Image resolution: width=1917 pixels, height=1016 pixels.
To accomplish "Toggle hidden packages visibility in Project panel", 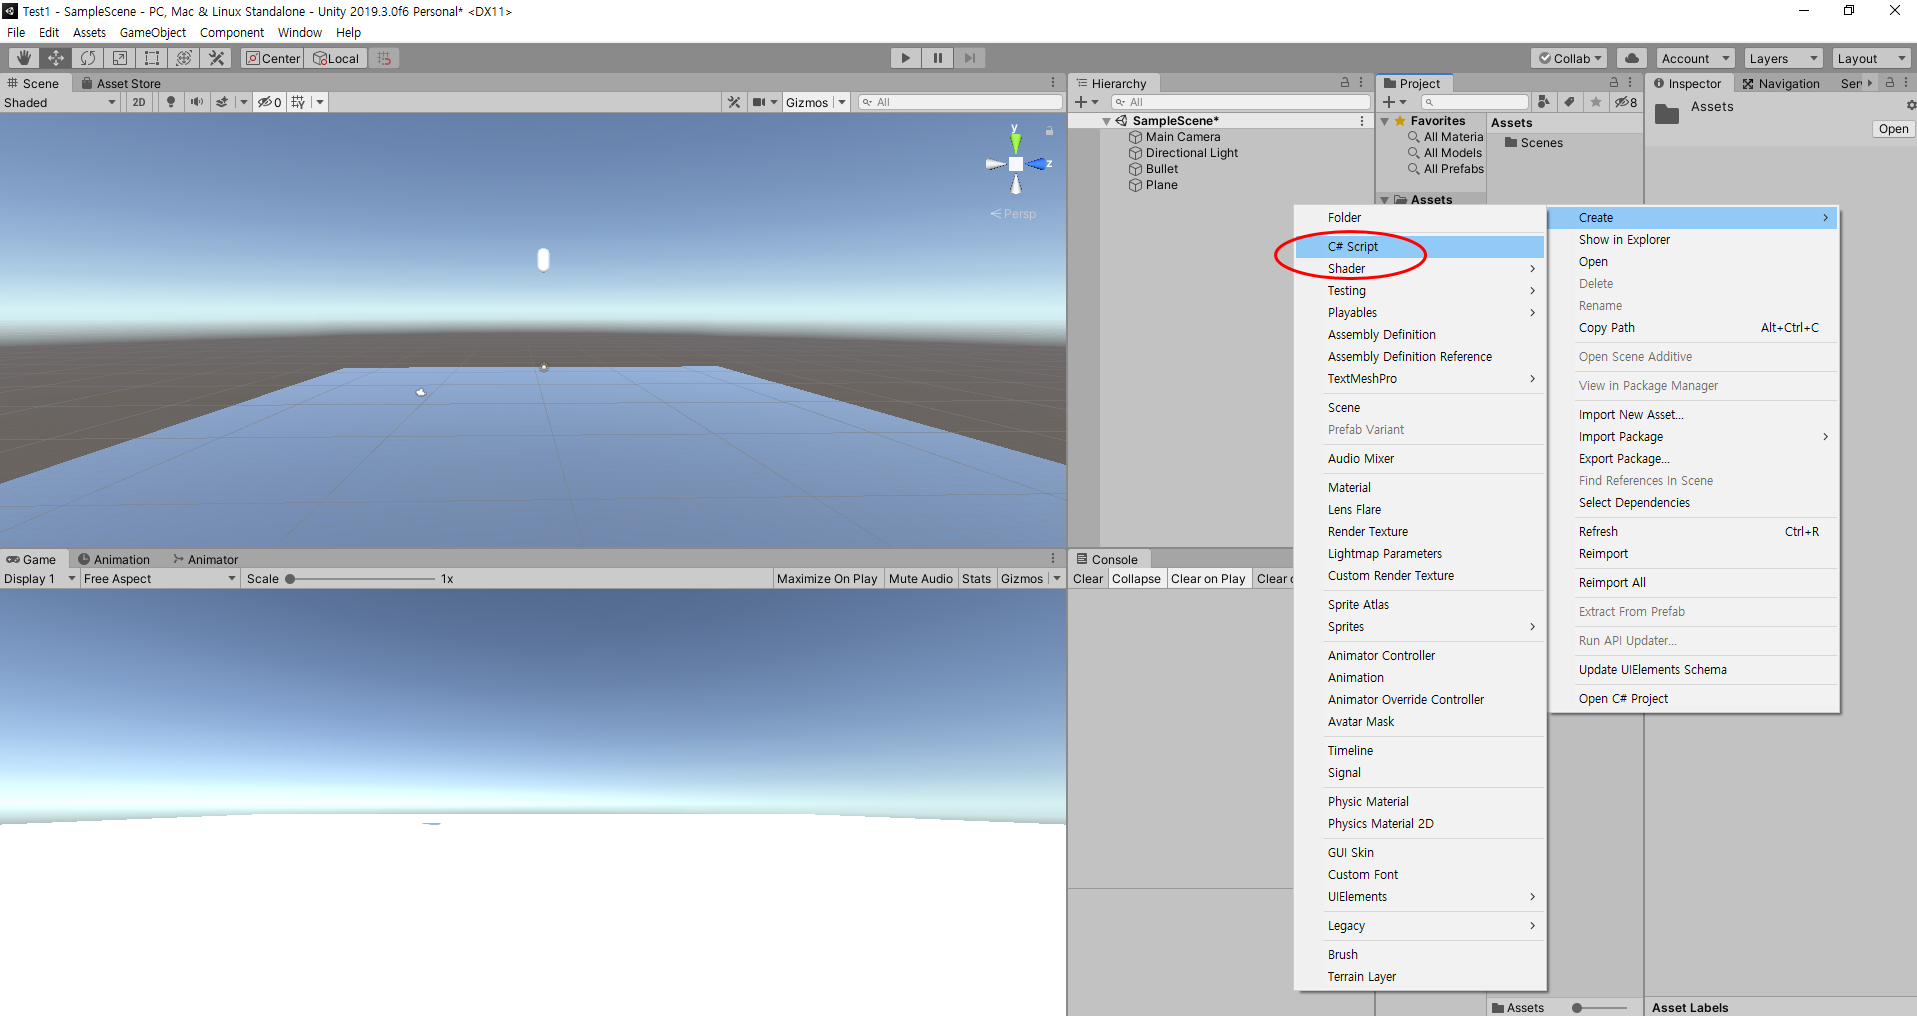I will point(1626,102).
